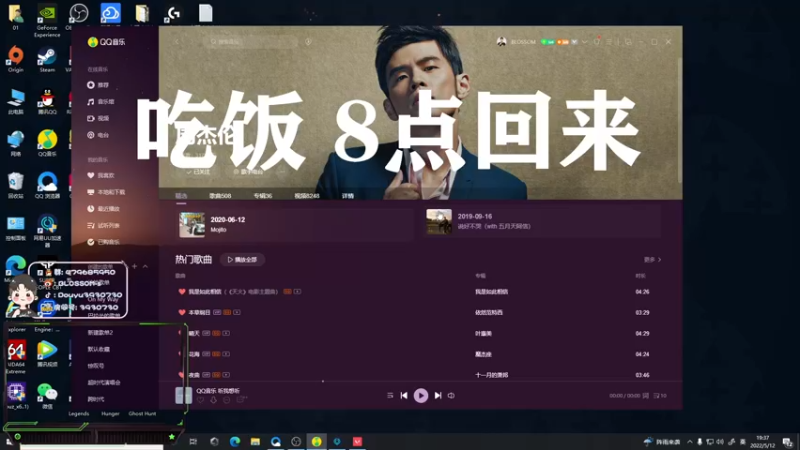The image size is (800, 450).
Task: Open 新建歌单2 playlist
Action: [100, 333]
